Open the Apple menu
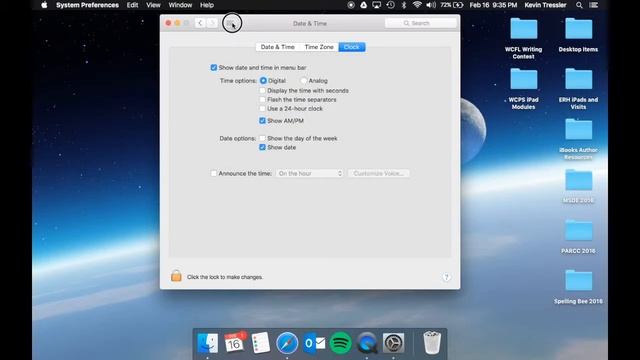Viewport: 640px width, 360px height. 44,5
